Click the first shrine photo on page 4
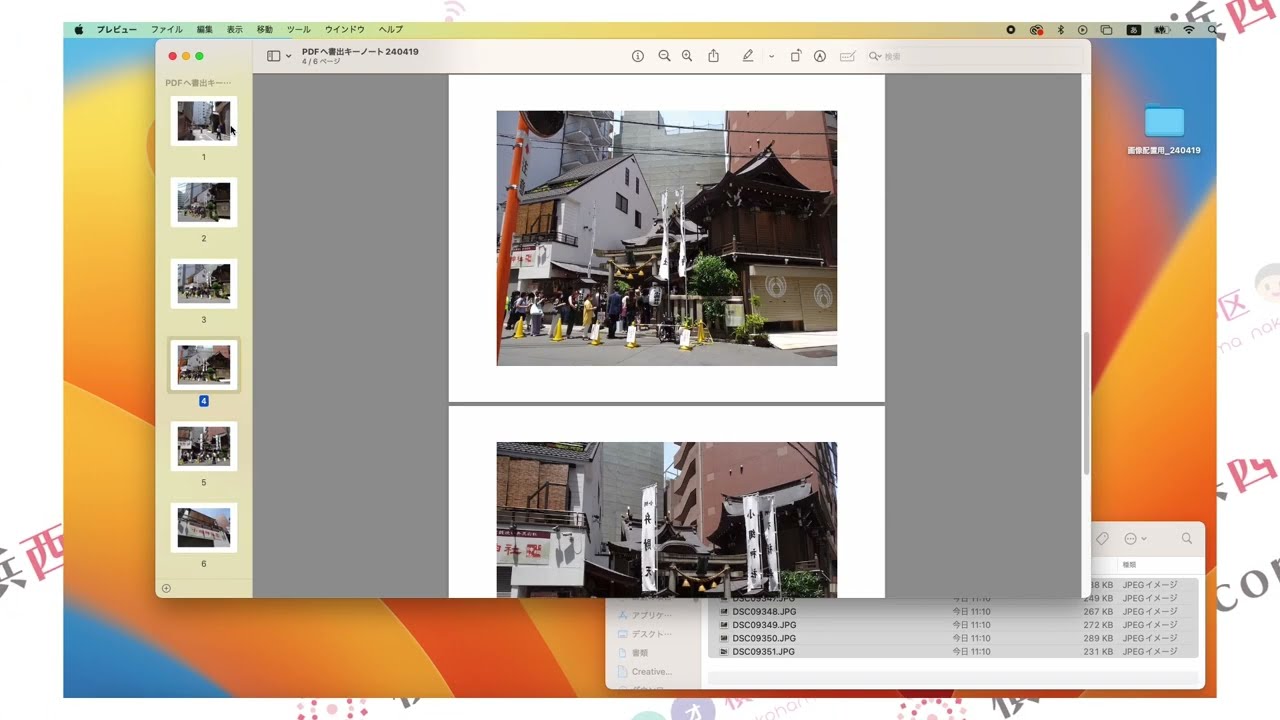 [x=667, y=238]
